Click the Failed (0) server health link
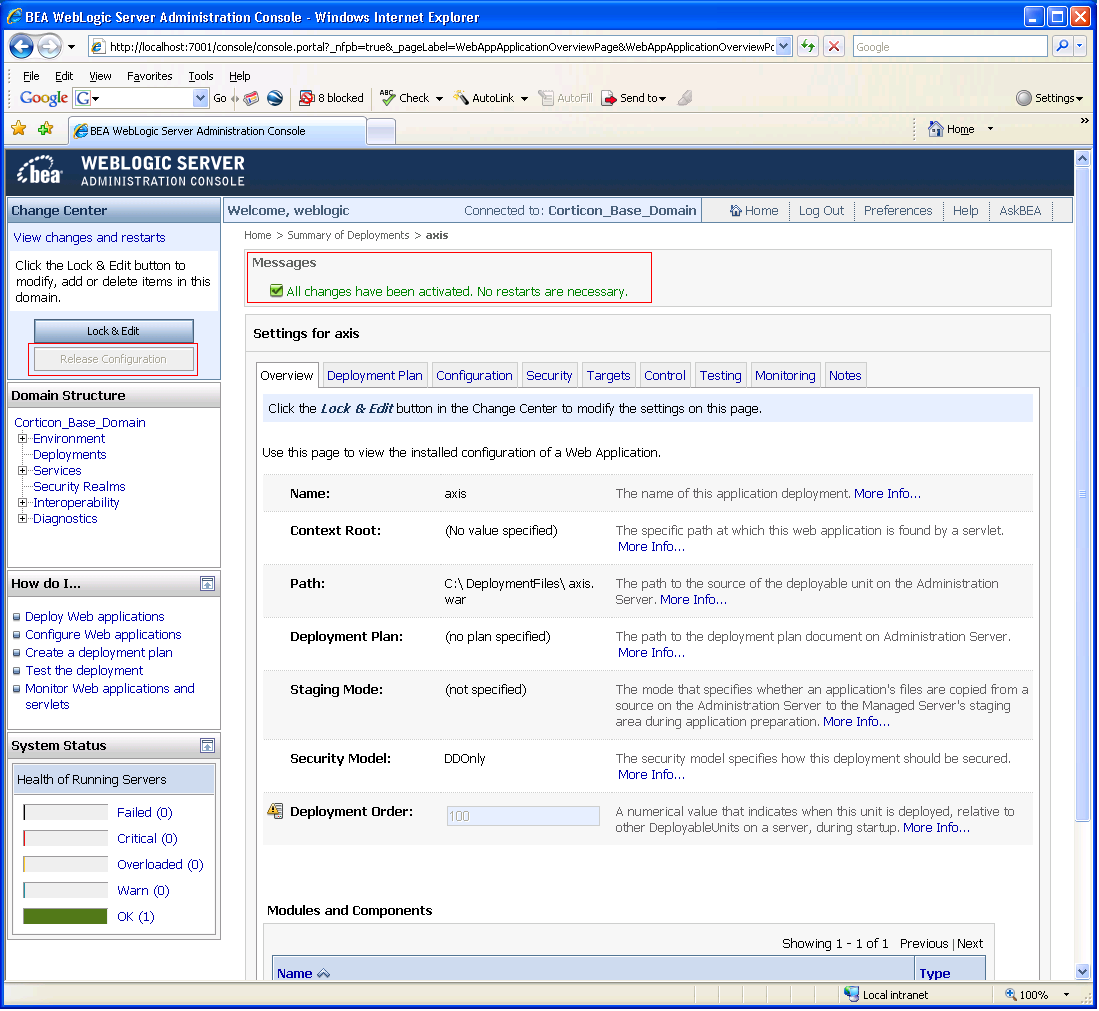This screenshot has height=1011, width=1099. 144,813
